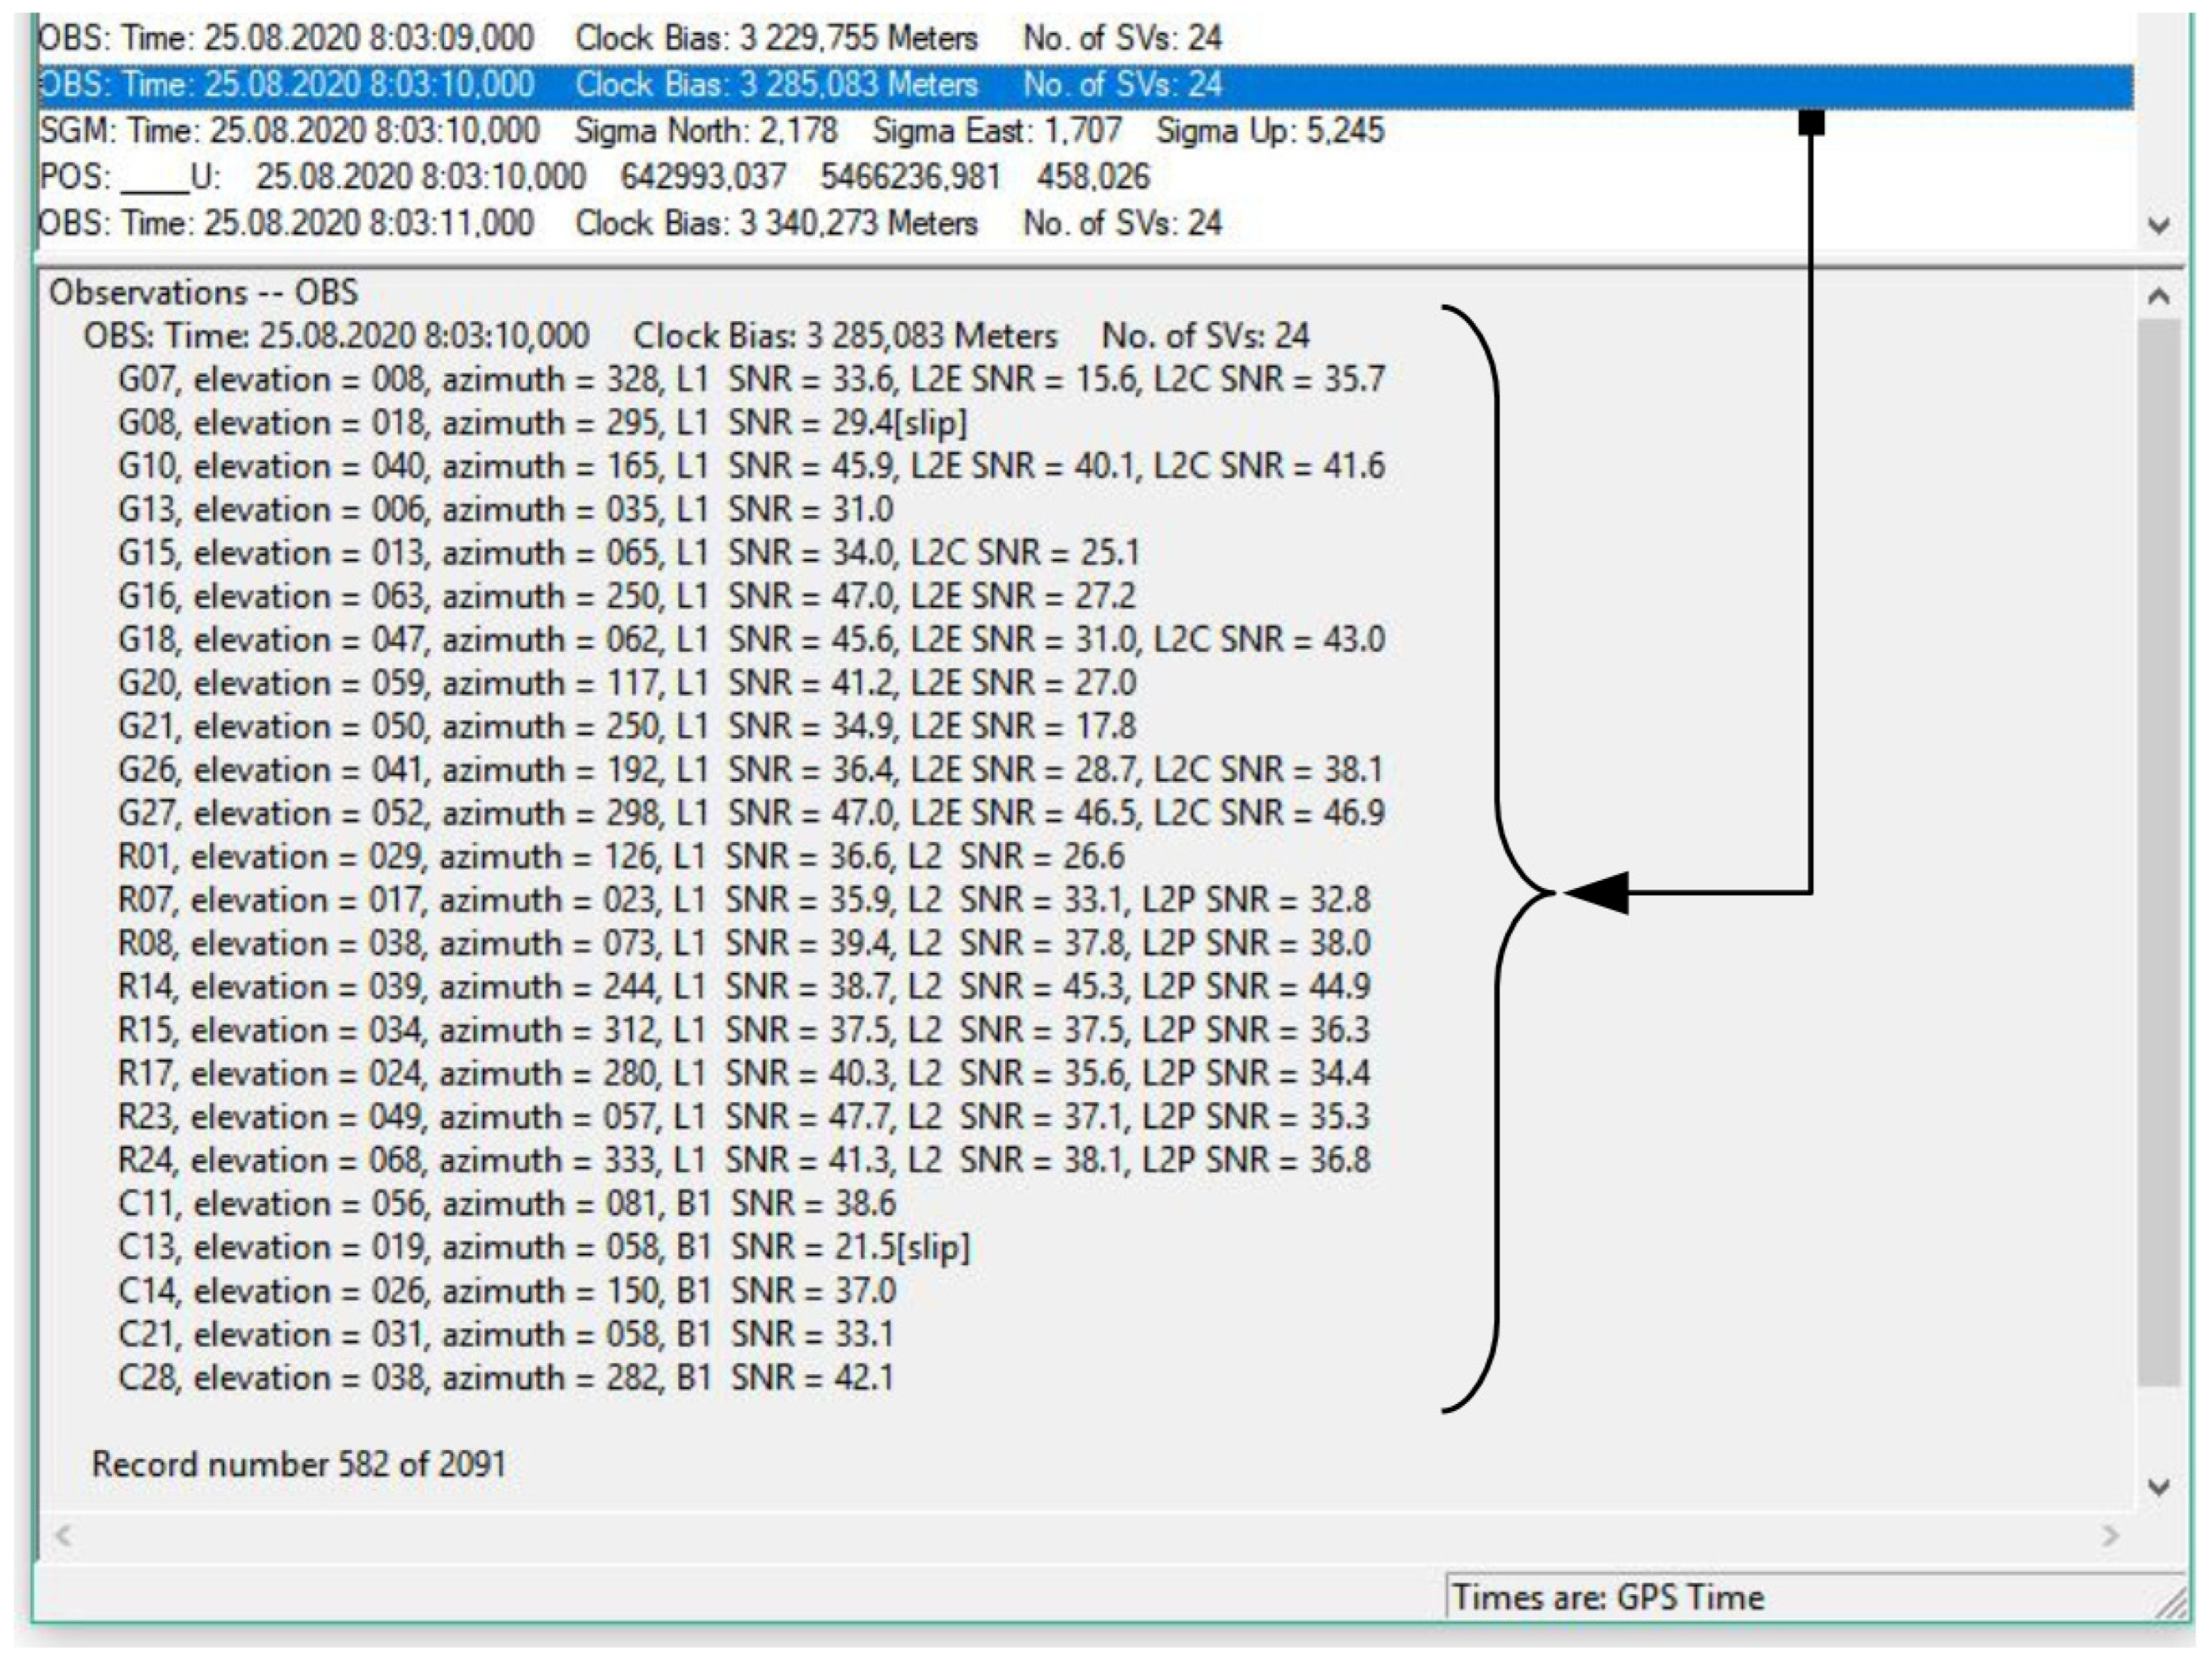
Task: Click the R08 GLONASS satellite row
Action: (x=744, y=944)
